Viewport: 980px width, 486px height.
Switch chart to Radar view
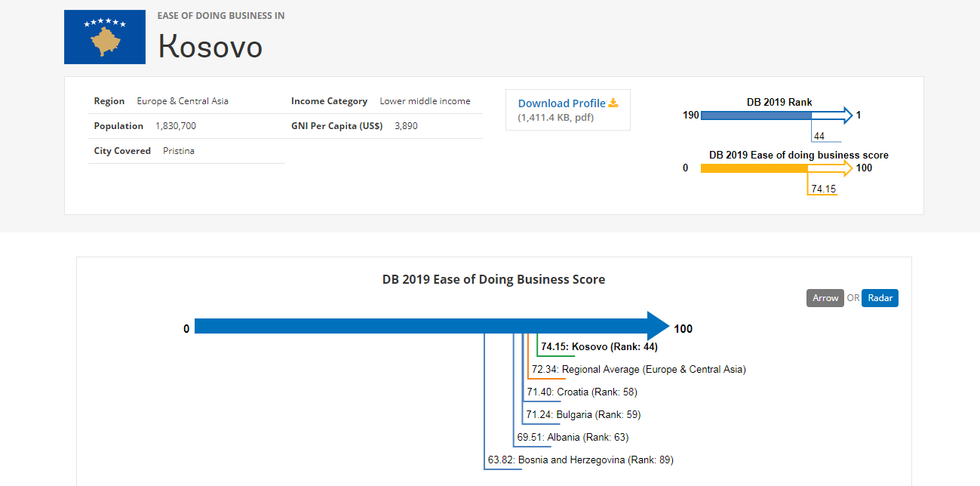click(880, 298)
